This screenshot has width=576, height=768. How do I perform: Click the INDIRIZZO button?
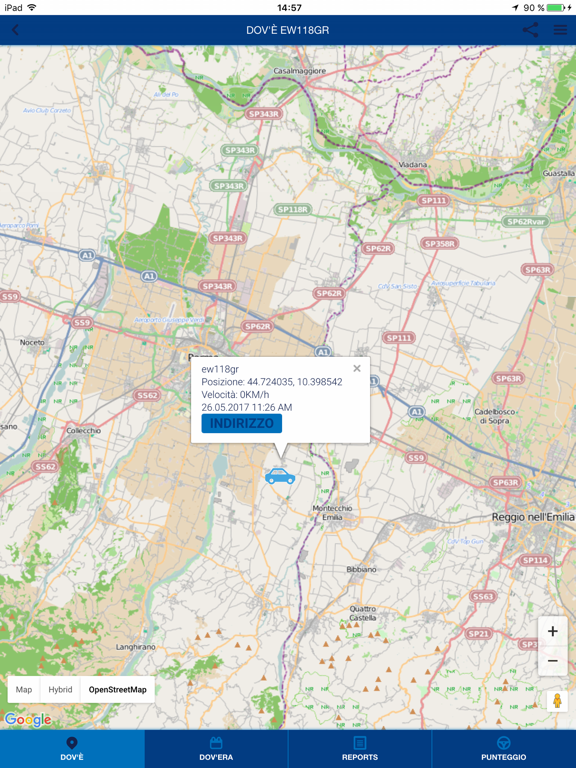point(241,423)
